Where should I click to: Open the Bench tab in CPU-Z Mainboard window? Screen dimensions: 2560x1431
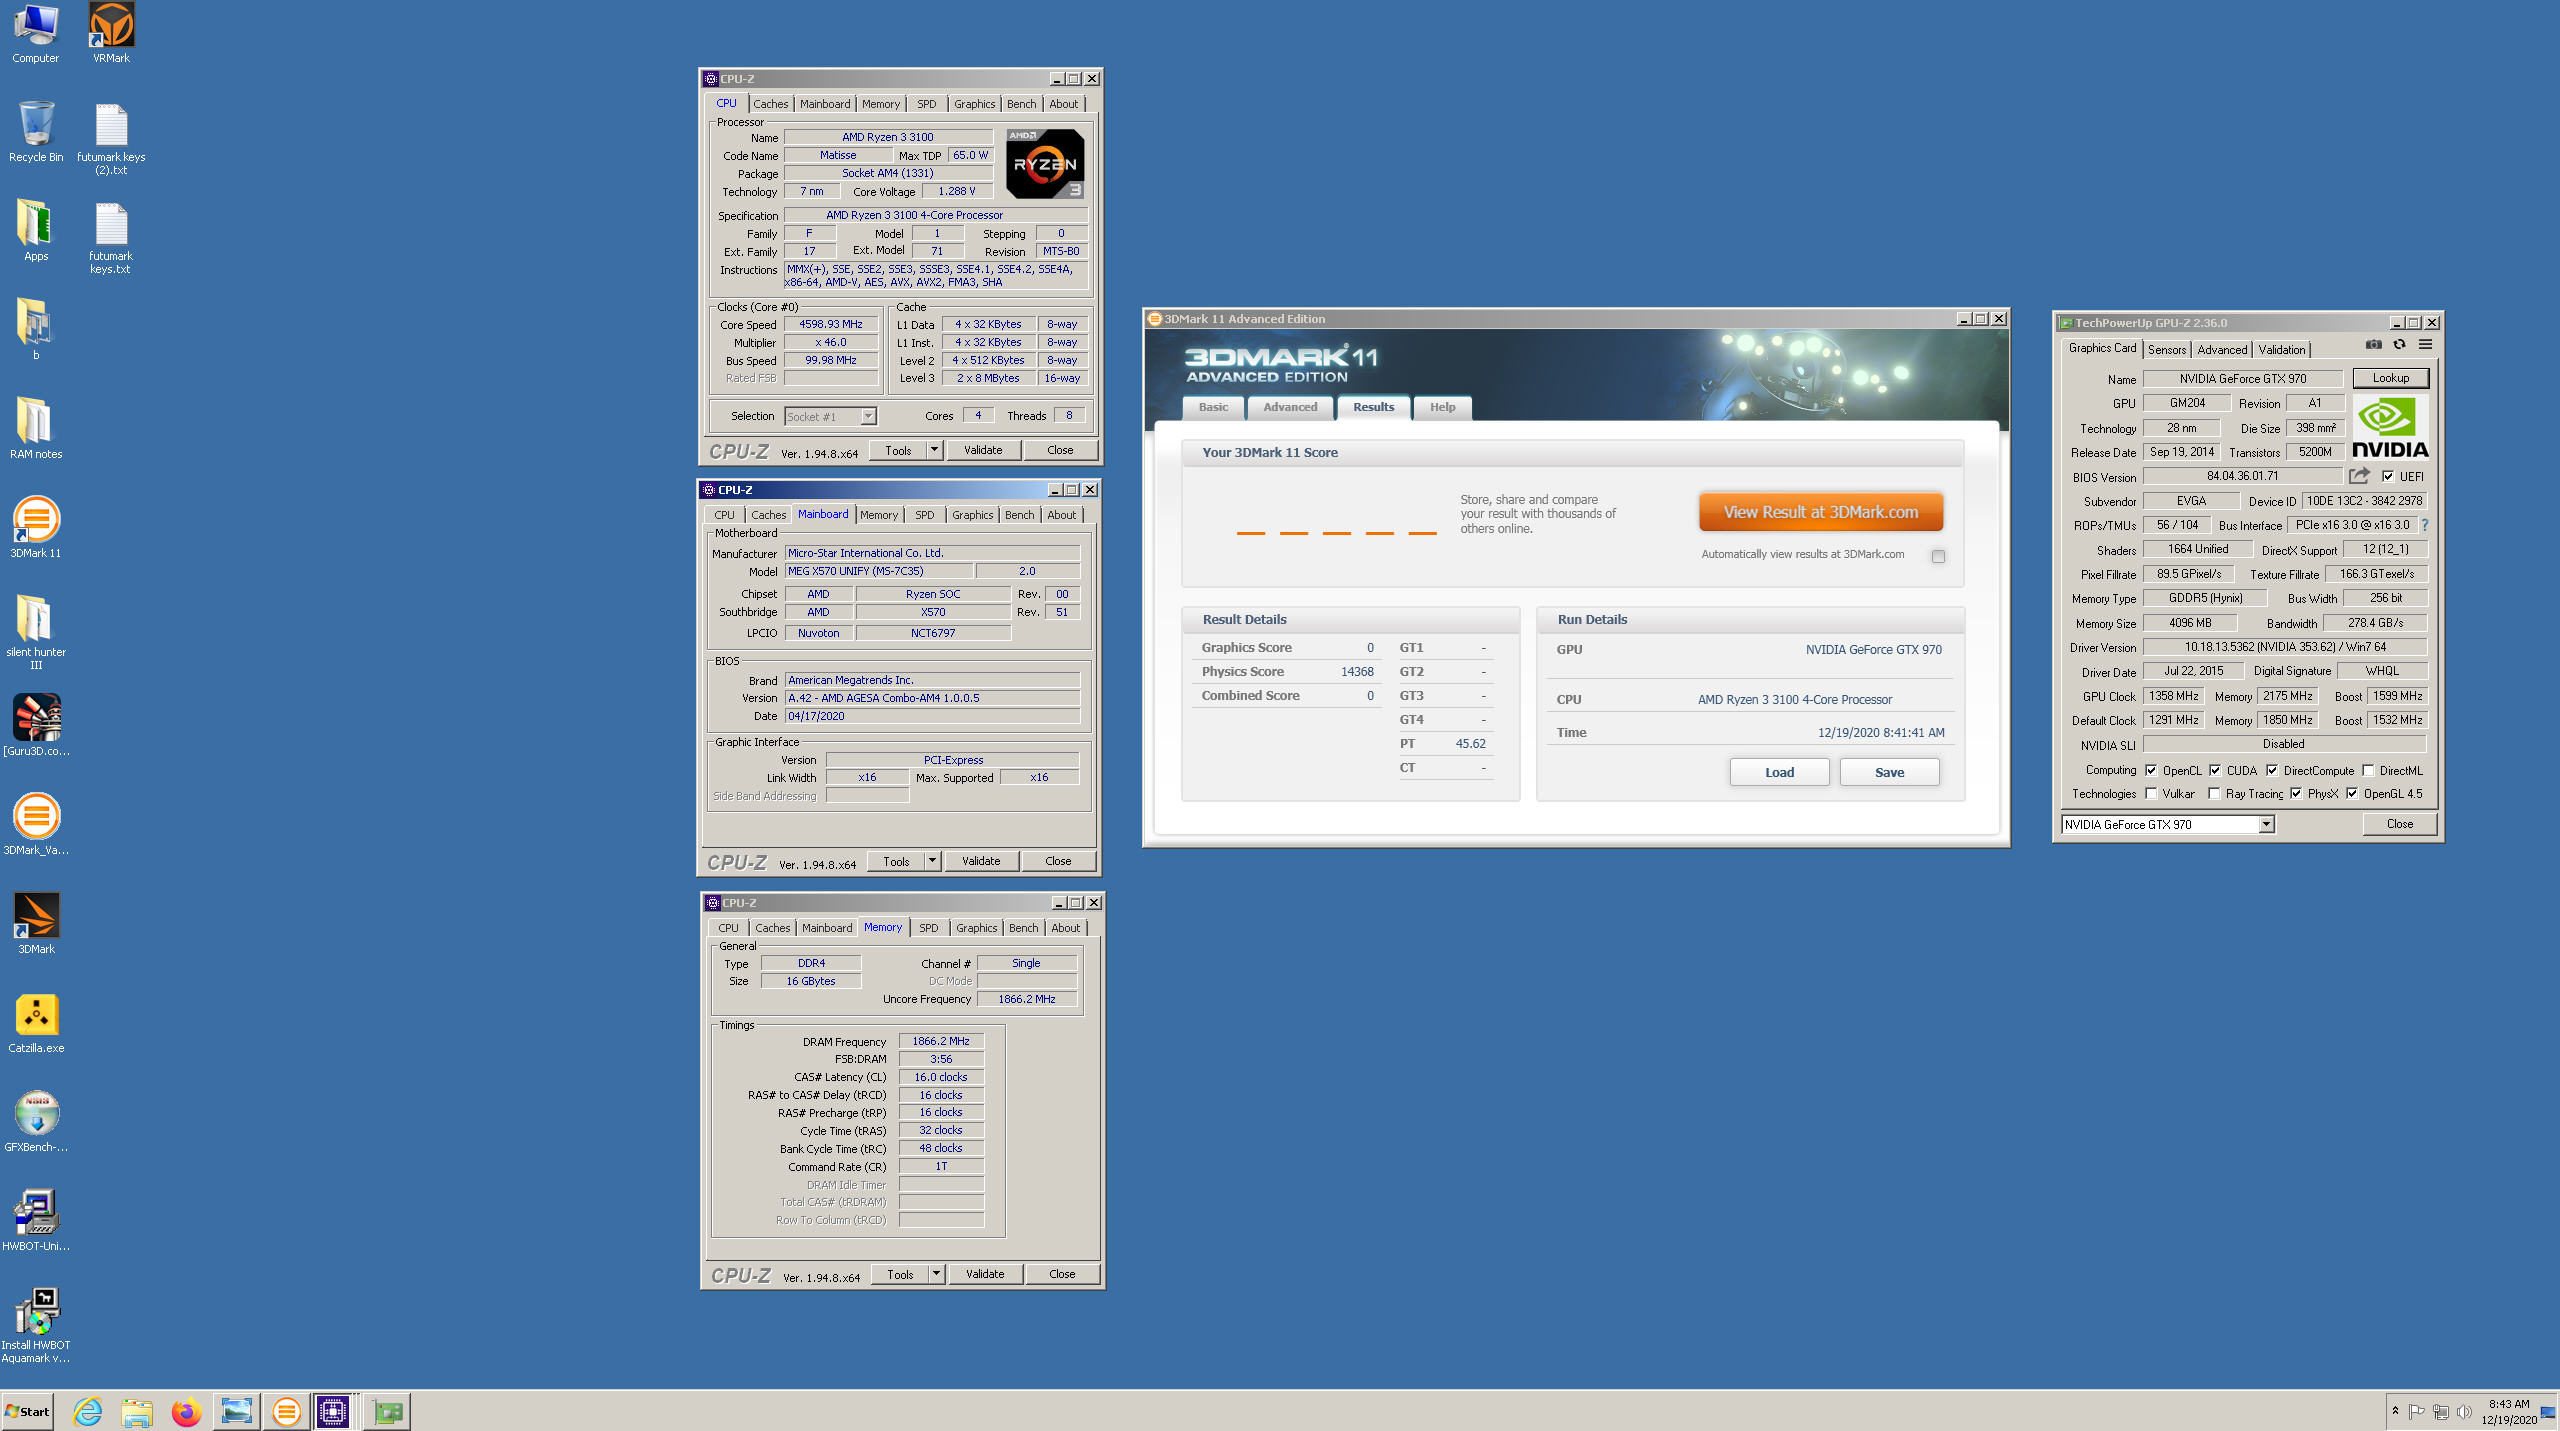[1019, 515]
